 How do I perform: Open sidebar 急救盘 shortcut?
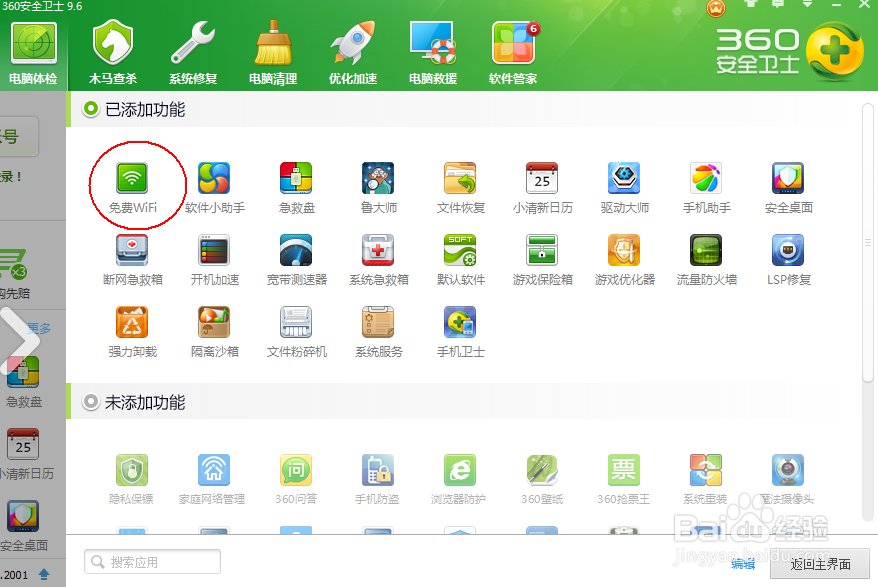[24, 382]
